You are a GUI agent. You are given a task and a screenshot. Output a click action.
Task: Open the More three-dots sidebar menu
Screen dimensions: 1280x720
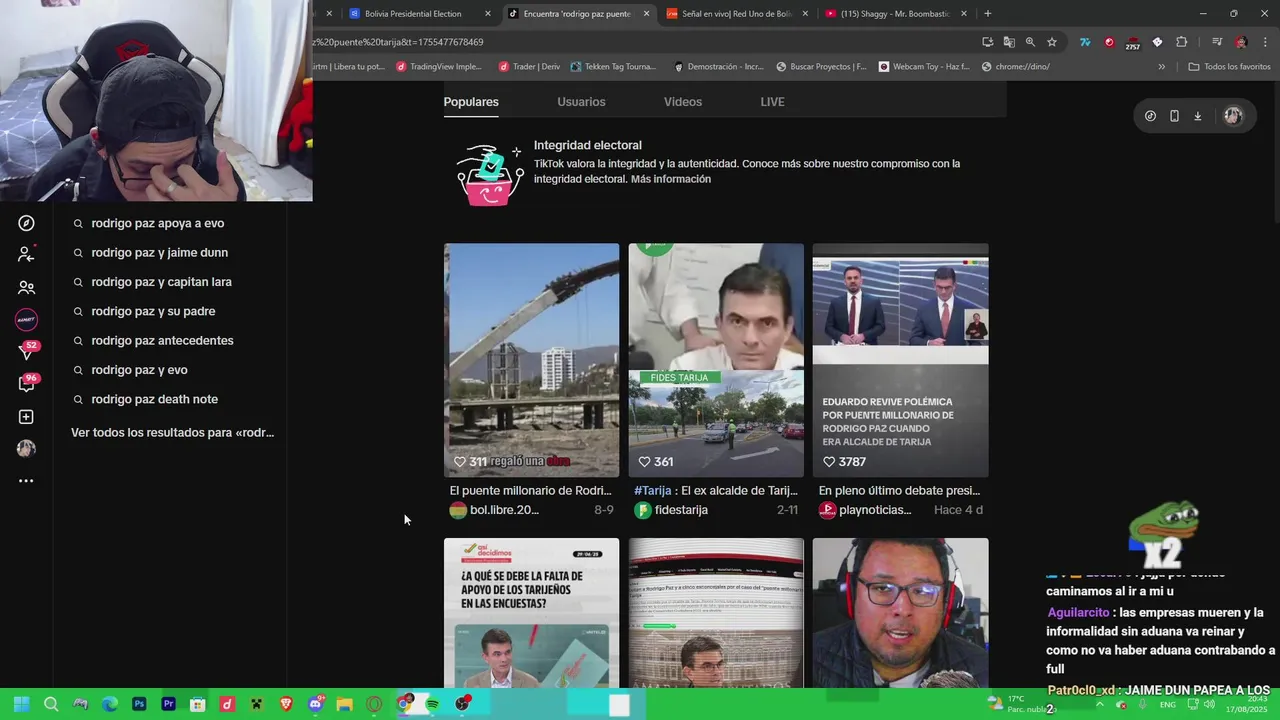[x=26, y=481]
